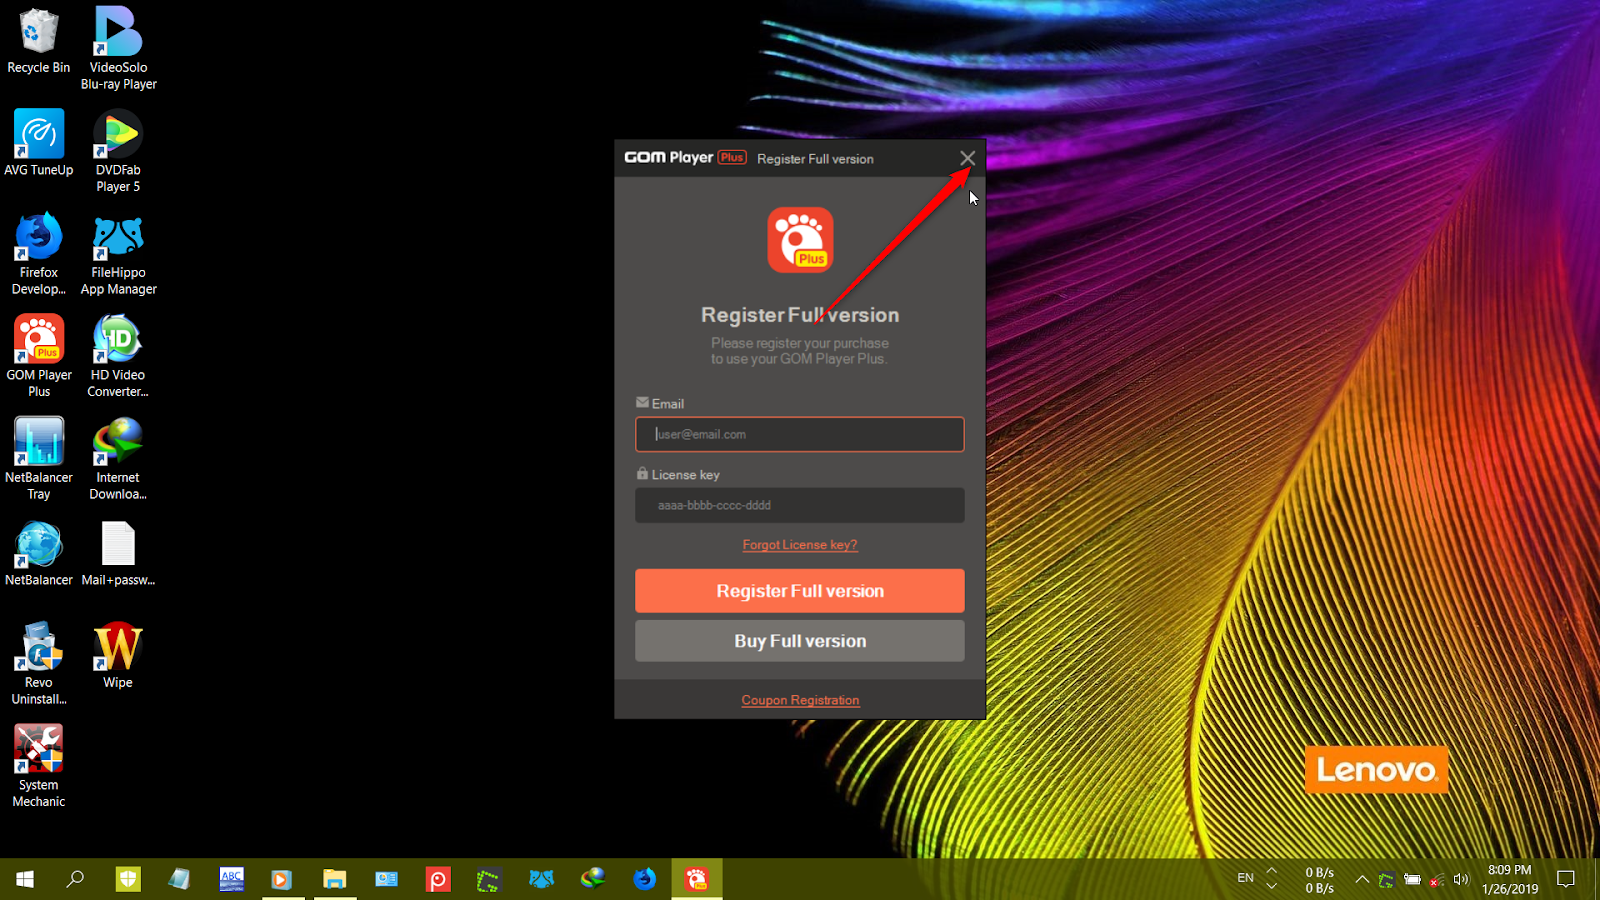Click the Register Full version button
1600x900 pixels.
[800, 591]
